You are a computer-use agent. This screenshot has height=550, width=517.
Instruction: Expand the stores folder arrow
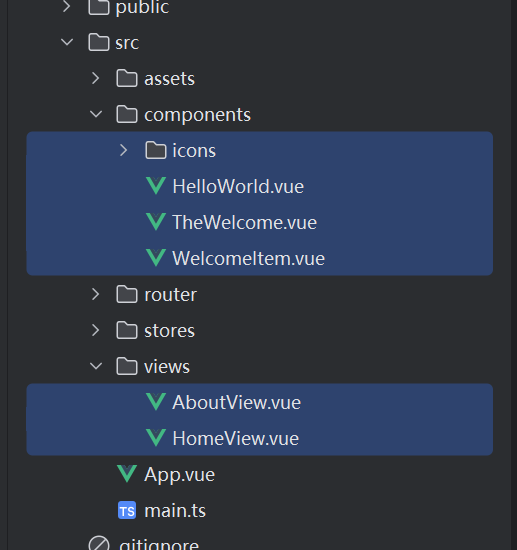(95, 330)
